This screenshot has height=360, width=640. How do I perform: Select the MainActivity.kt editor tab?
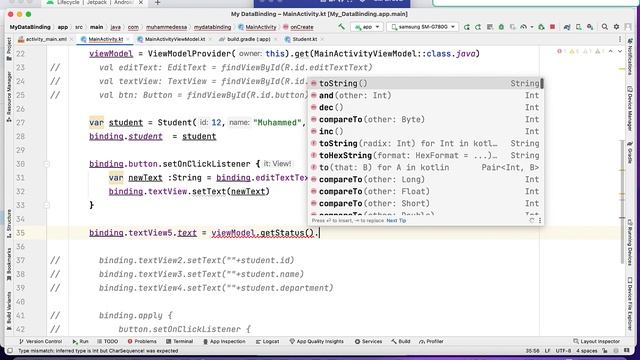pyautogui.click(x=105, y=39)
